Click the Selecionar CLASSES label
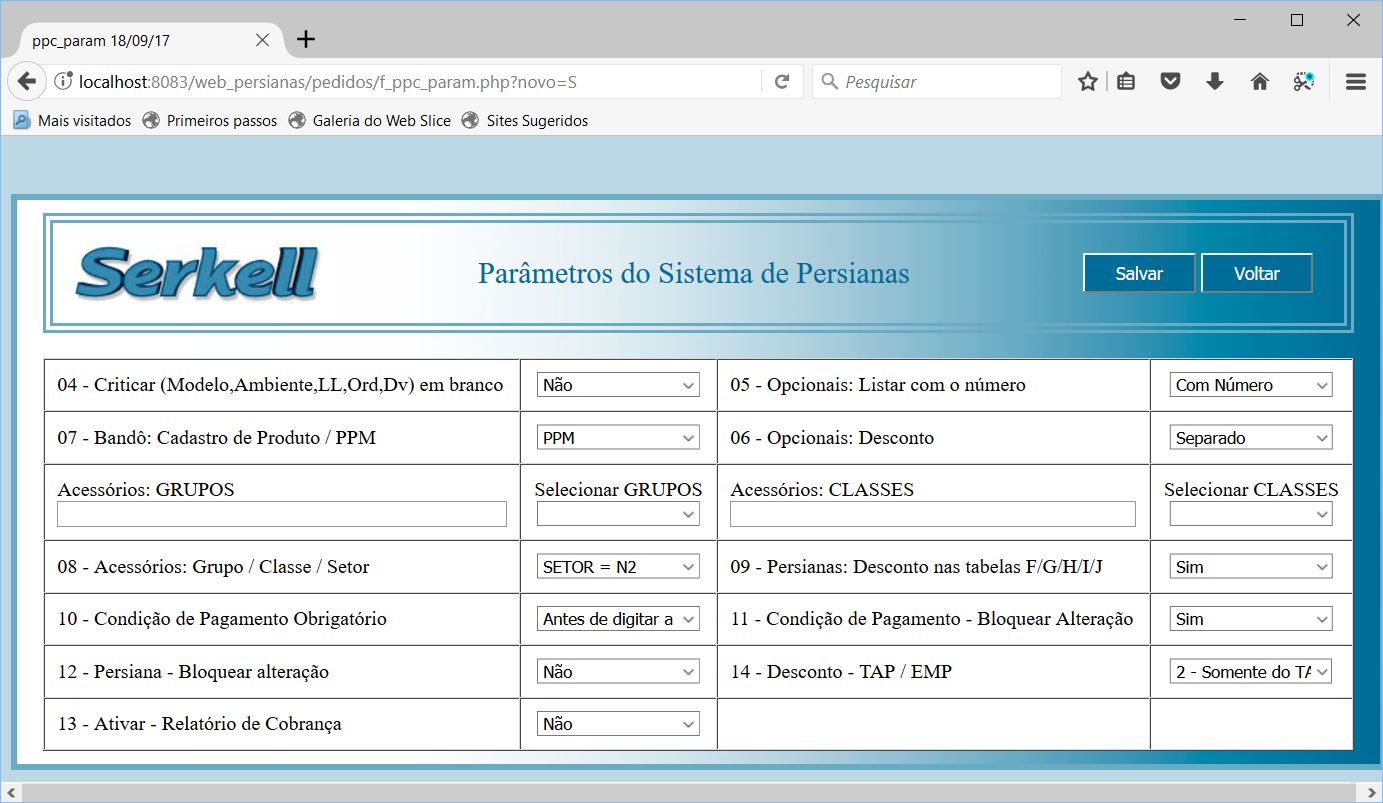The width and height of the screenshot is (1383, 803). coord(1251,490)
